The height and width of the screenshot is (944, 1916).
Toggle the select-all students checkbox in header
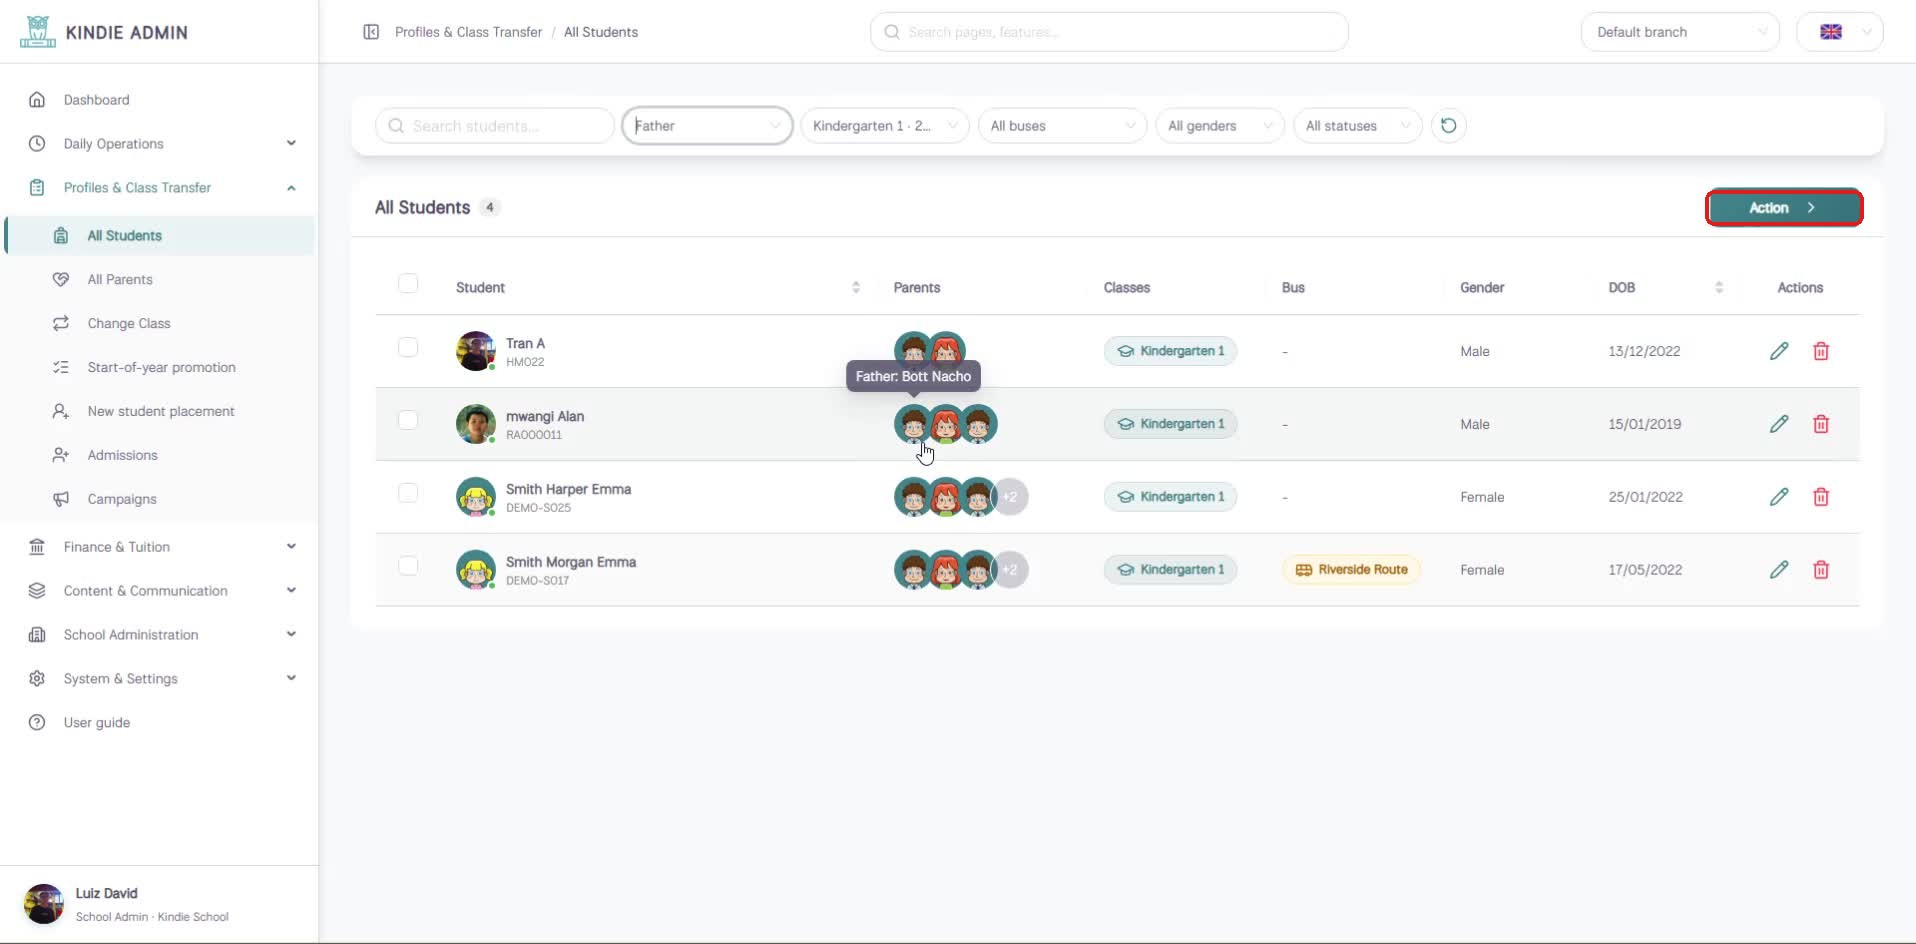click(x=408, y=284)
